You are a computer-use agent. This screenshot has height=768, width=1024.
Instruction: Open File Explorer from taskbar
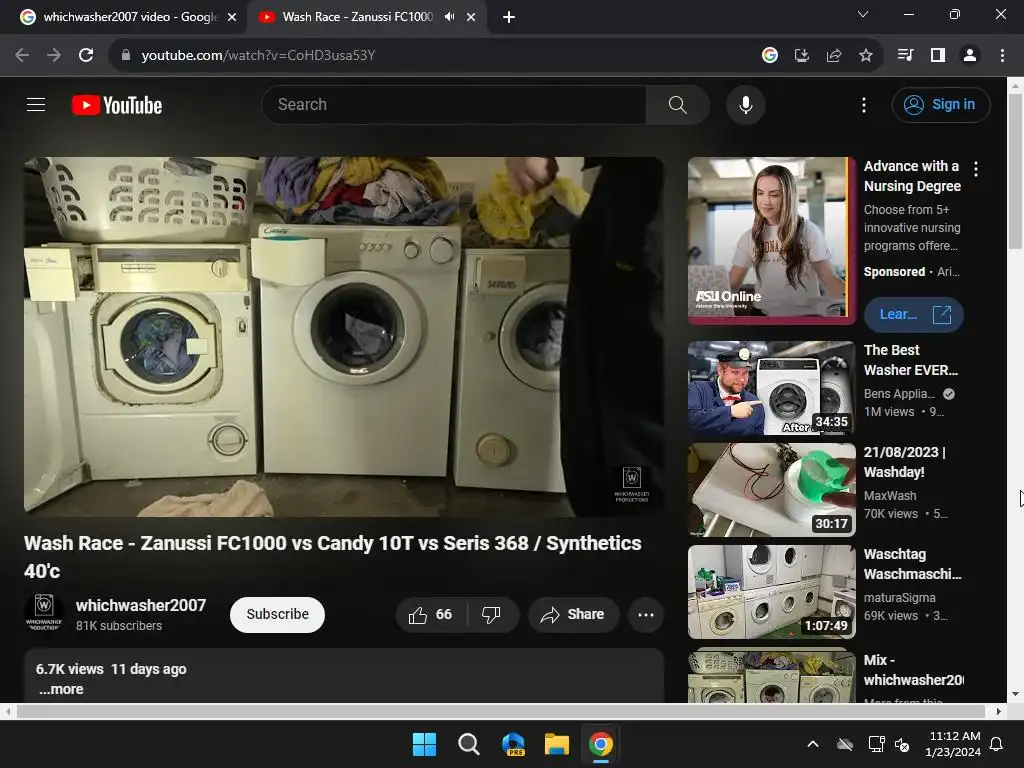(x=557, y=744)
